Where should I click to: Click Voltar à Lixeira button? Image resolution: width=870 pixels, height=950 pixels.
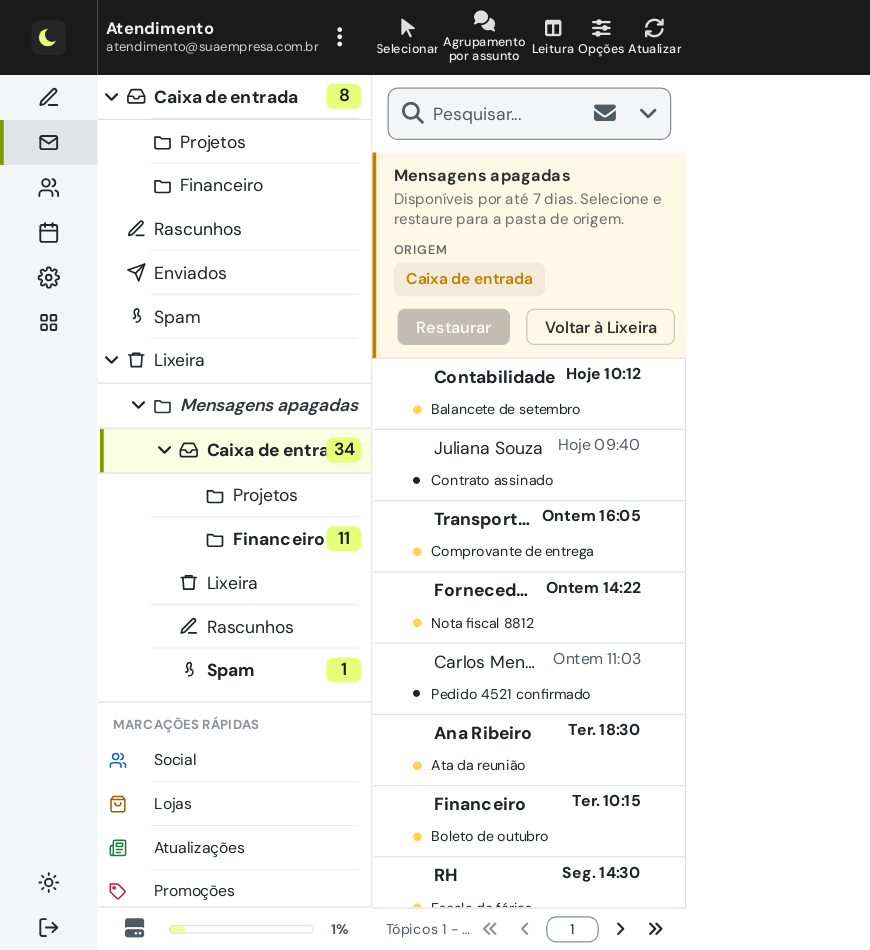600,327
